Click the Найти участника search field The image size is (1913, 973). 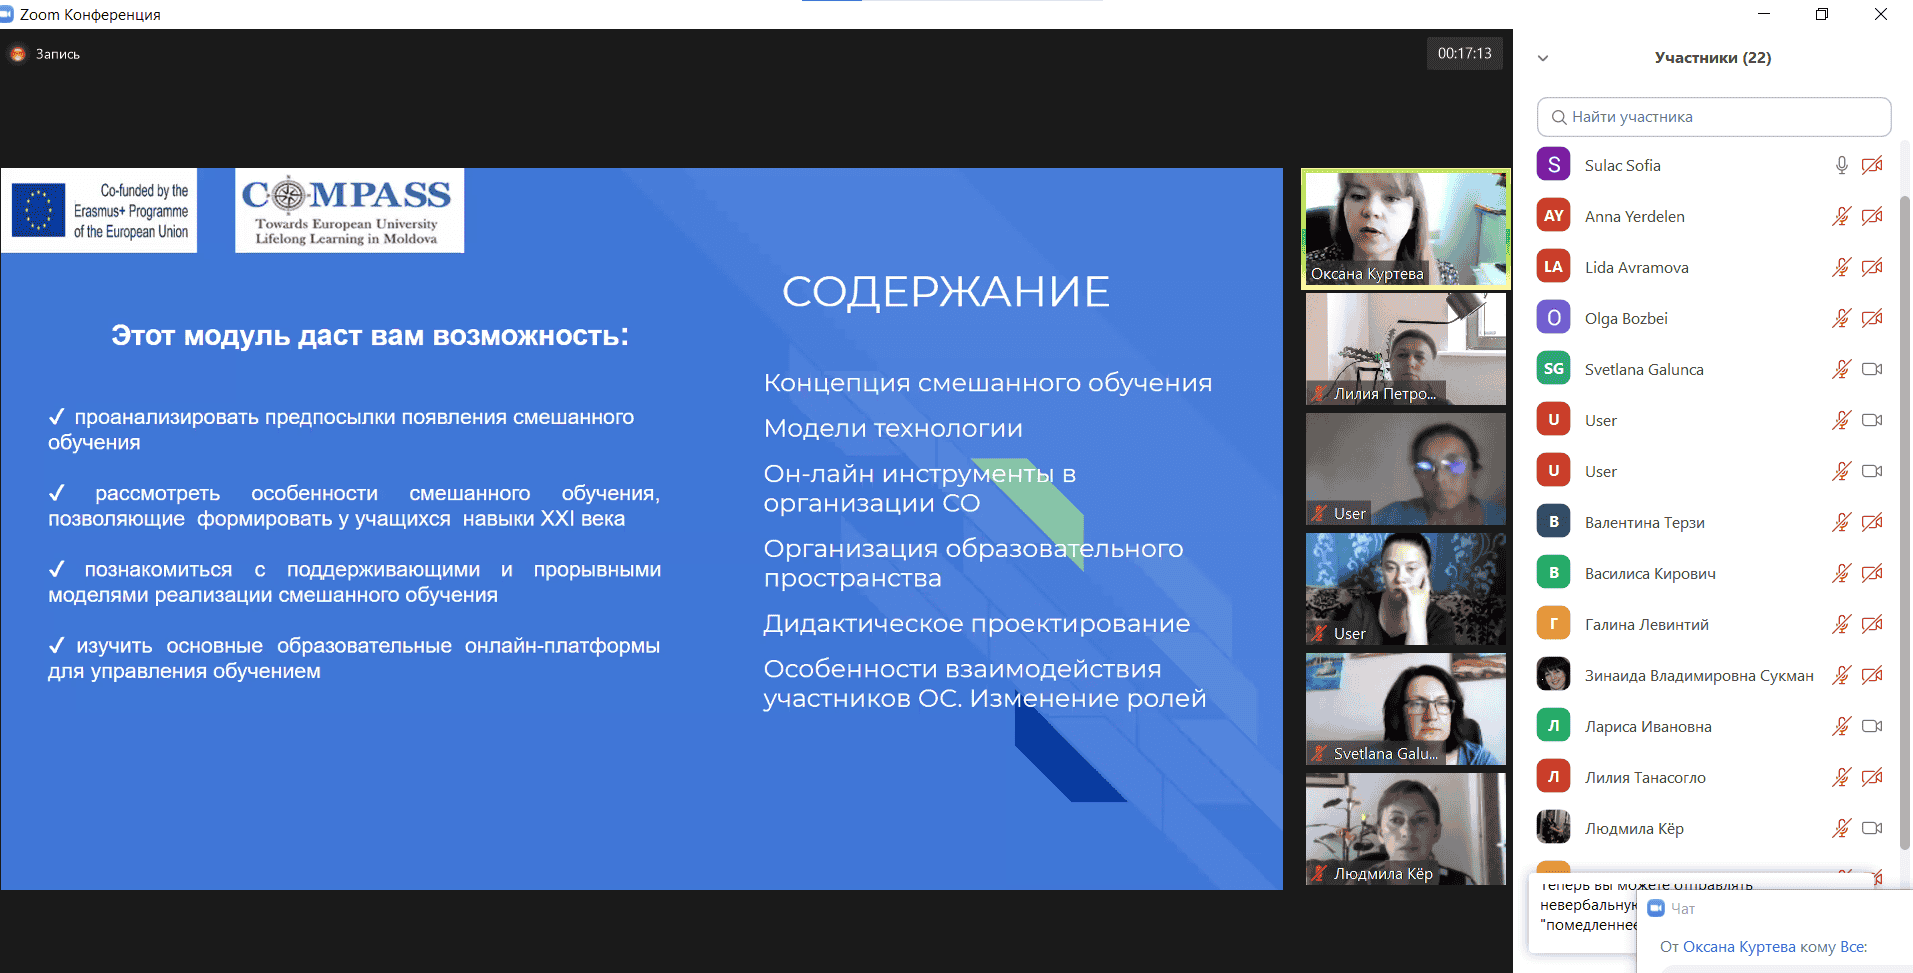pyautogui.click(x=1713, y=117)
